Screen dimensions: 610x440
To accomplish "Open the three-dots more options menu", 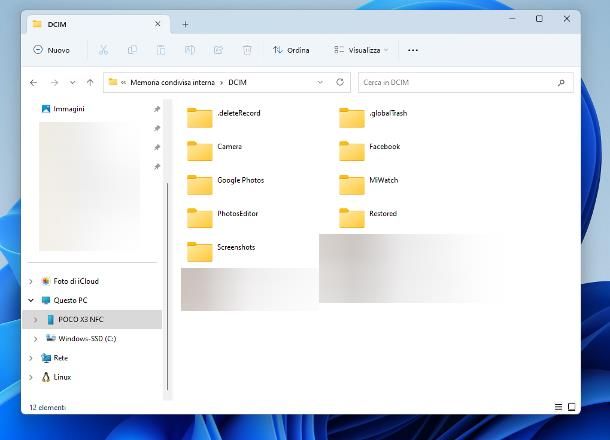I will [x=413, y=50].
